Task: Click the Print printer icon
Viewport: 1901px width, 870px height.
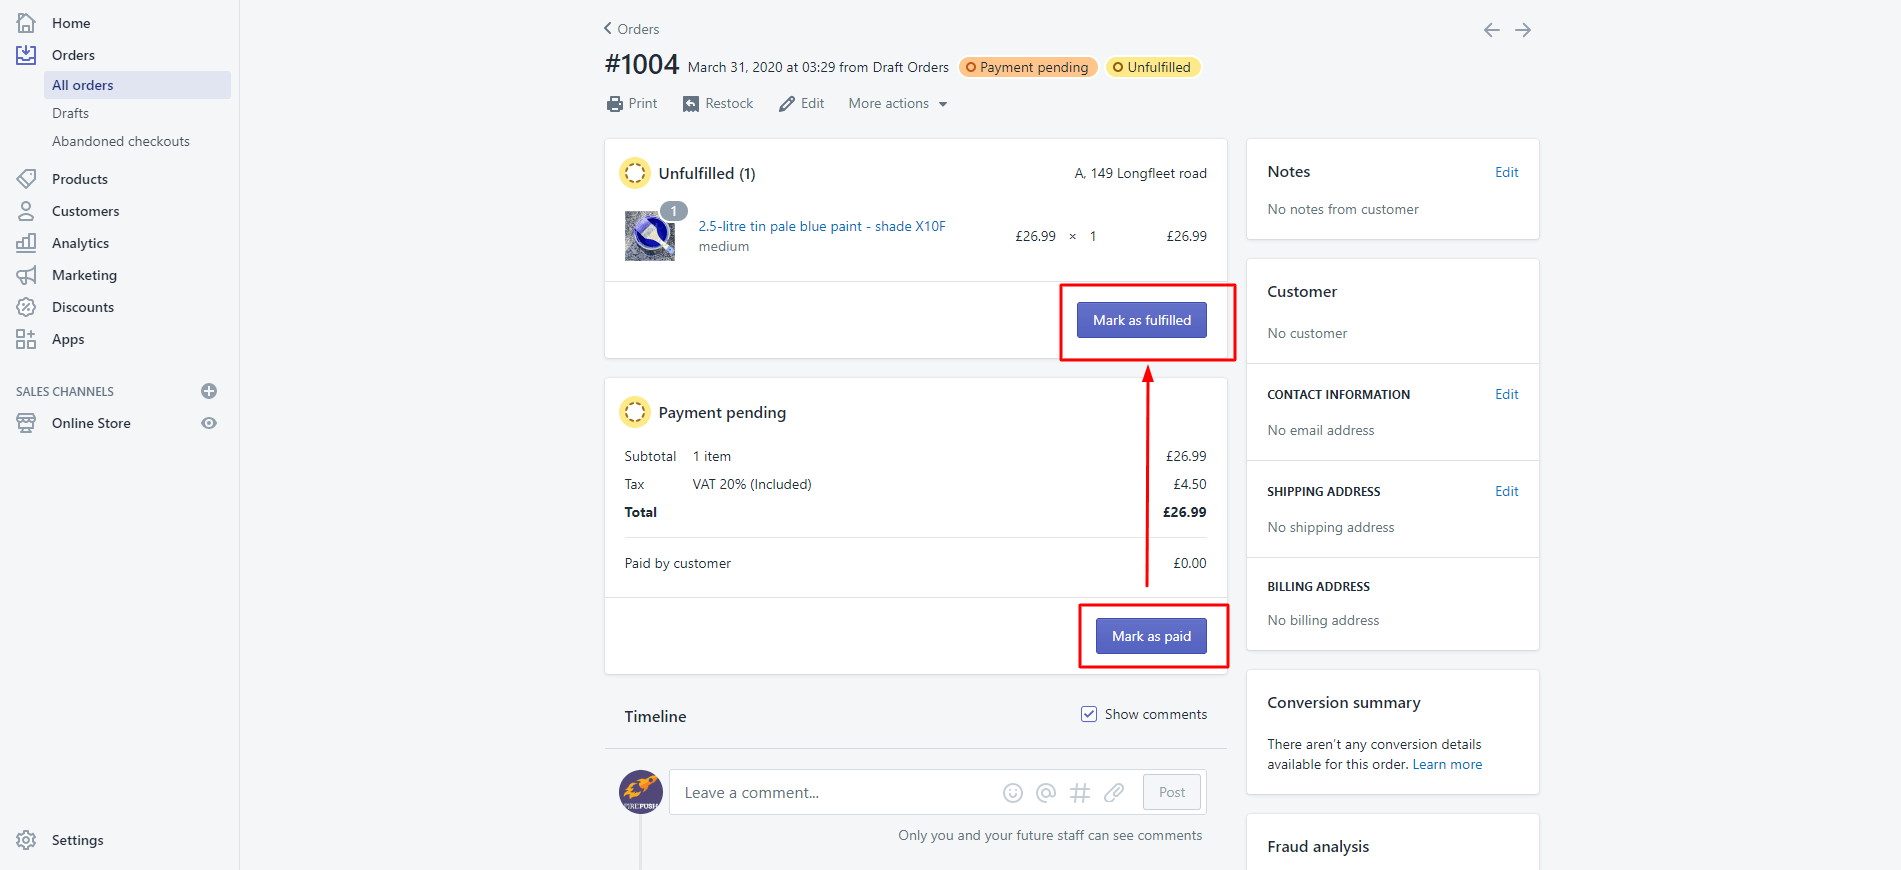Action: pos(615,104)
